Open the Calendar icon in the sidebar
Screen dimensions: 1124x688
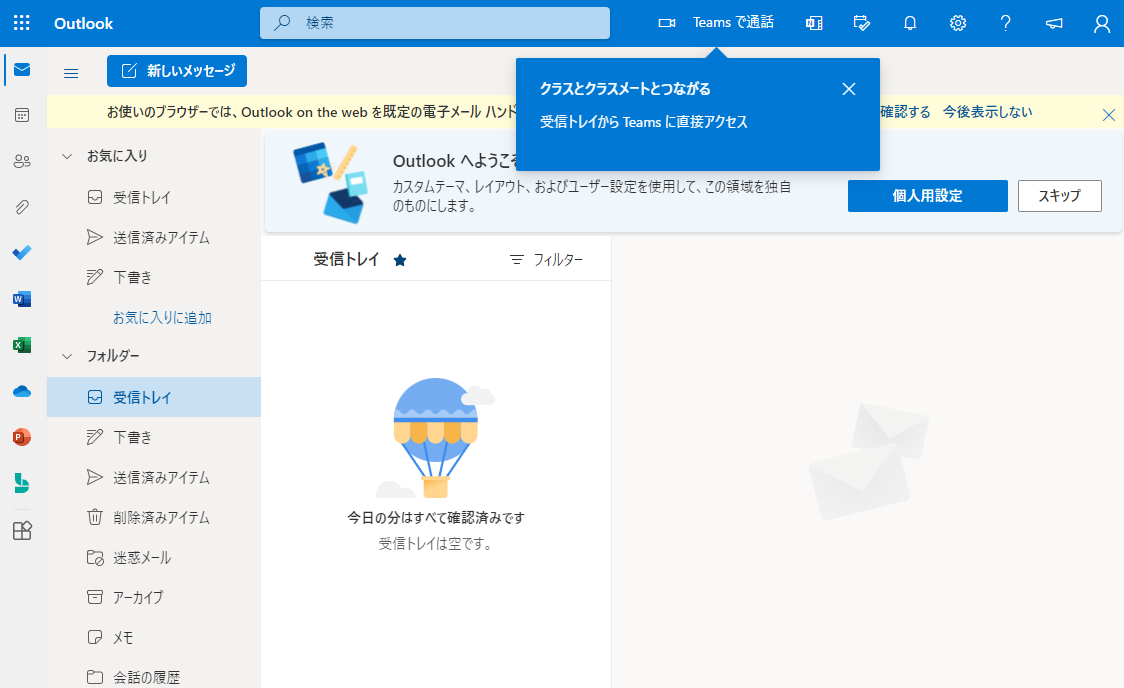22,115
